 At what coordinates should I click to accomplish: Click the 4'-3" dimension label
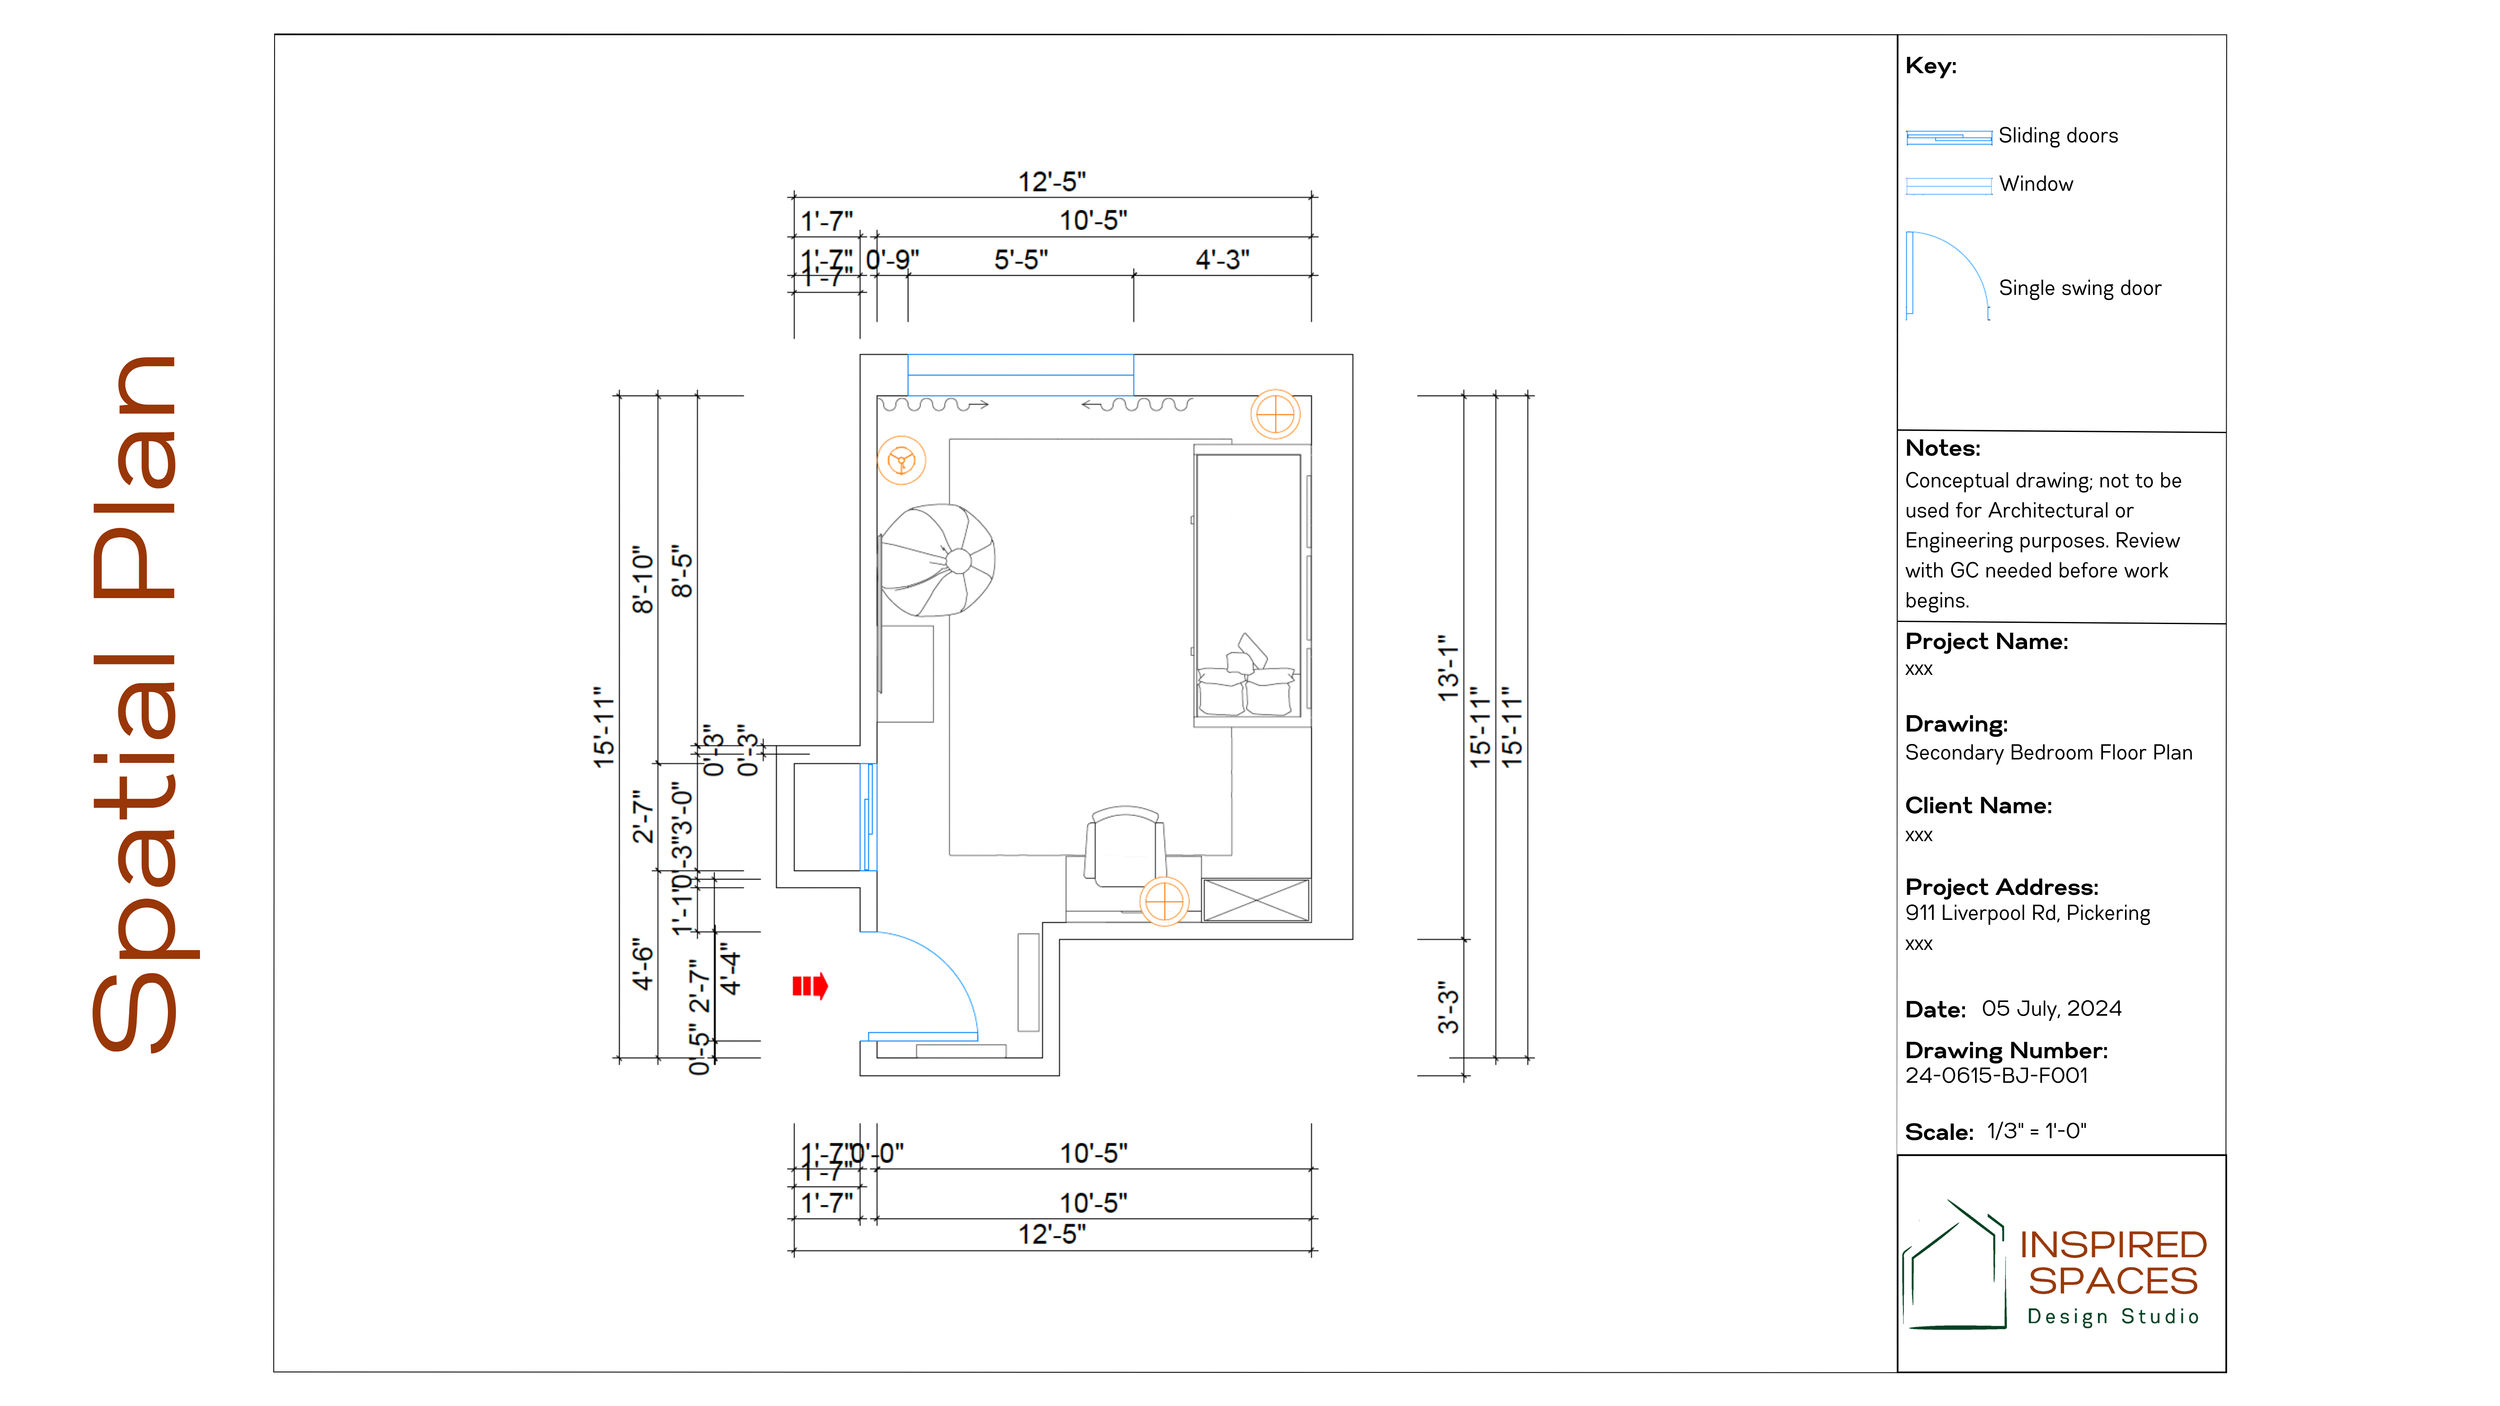coord(1222,260)
